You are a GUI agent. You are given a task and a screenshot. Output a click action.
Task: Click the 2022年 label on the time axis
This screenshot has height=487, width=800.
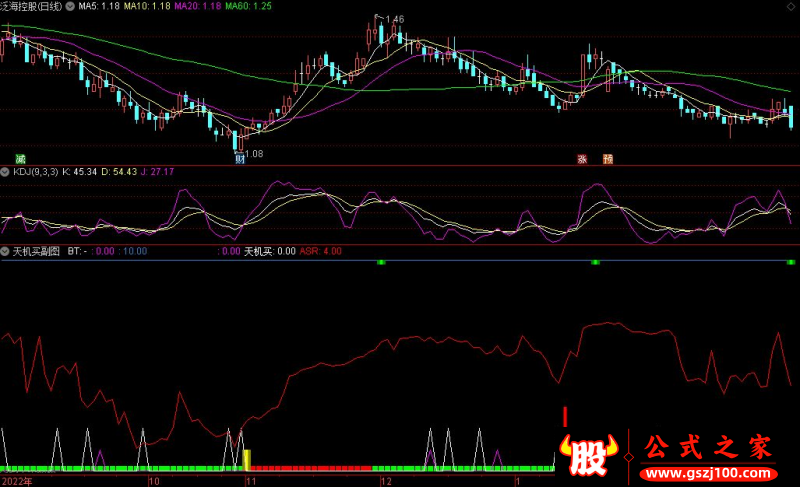coord(17,480)
